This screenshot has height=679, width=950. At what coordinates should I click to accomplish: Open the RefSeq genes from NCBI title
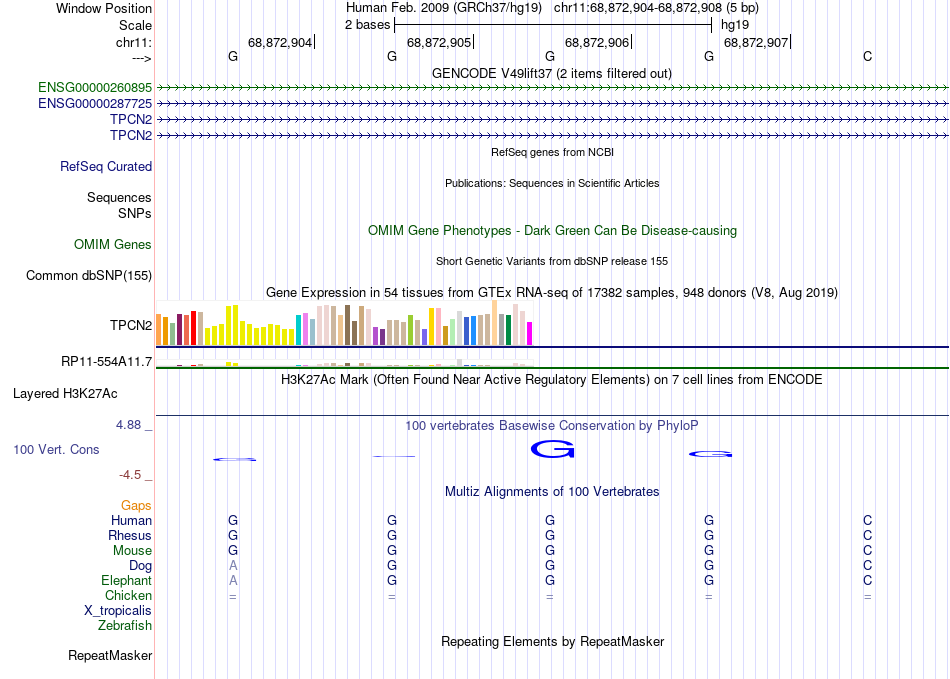coord(553,152)
